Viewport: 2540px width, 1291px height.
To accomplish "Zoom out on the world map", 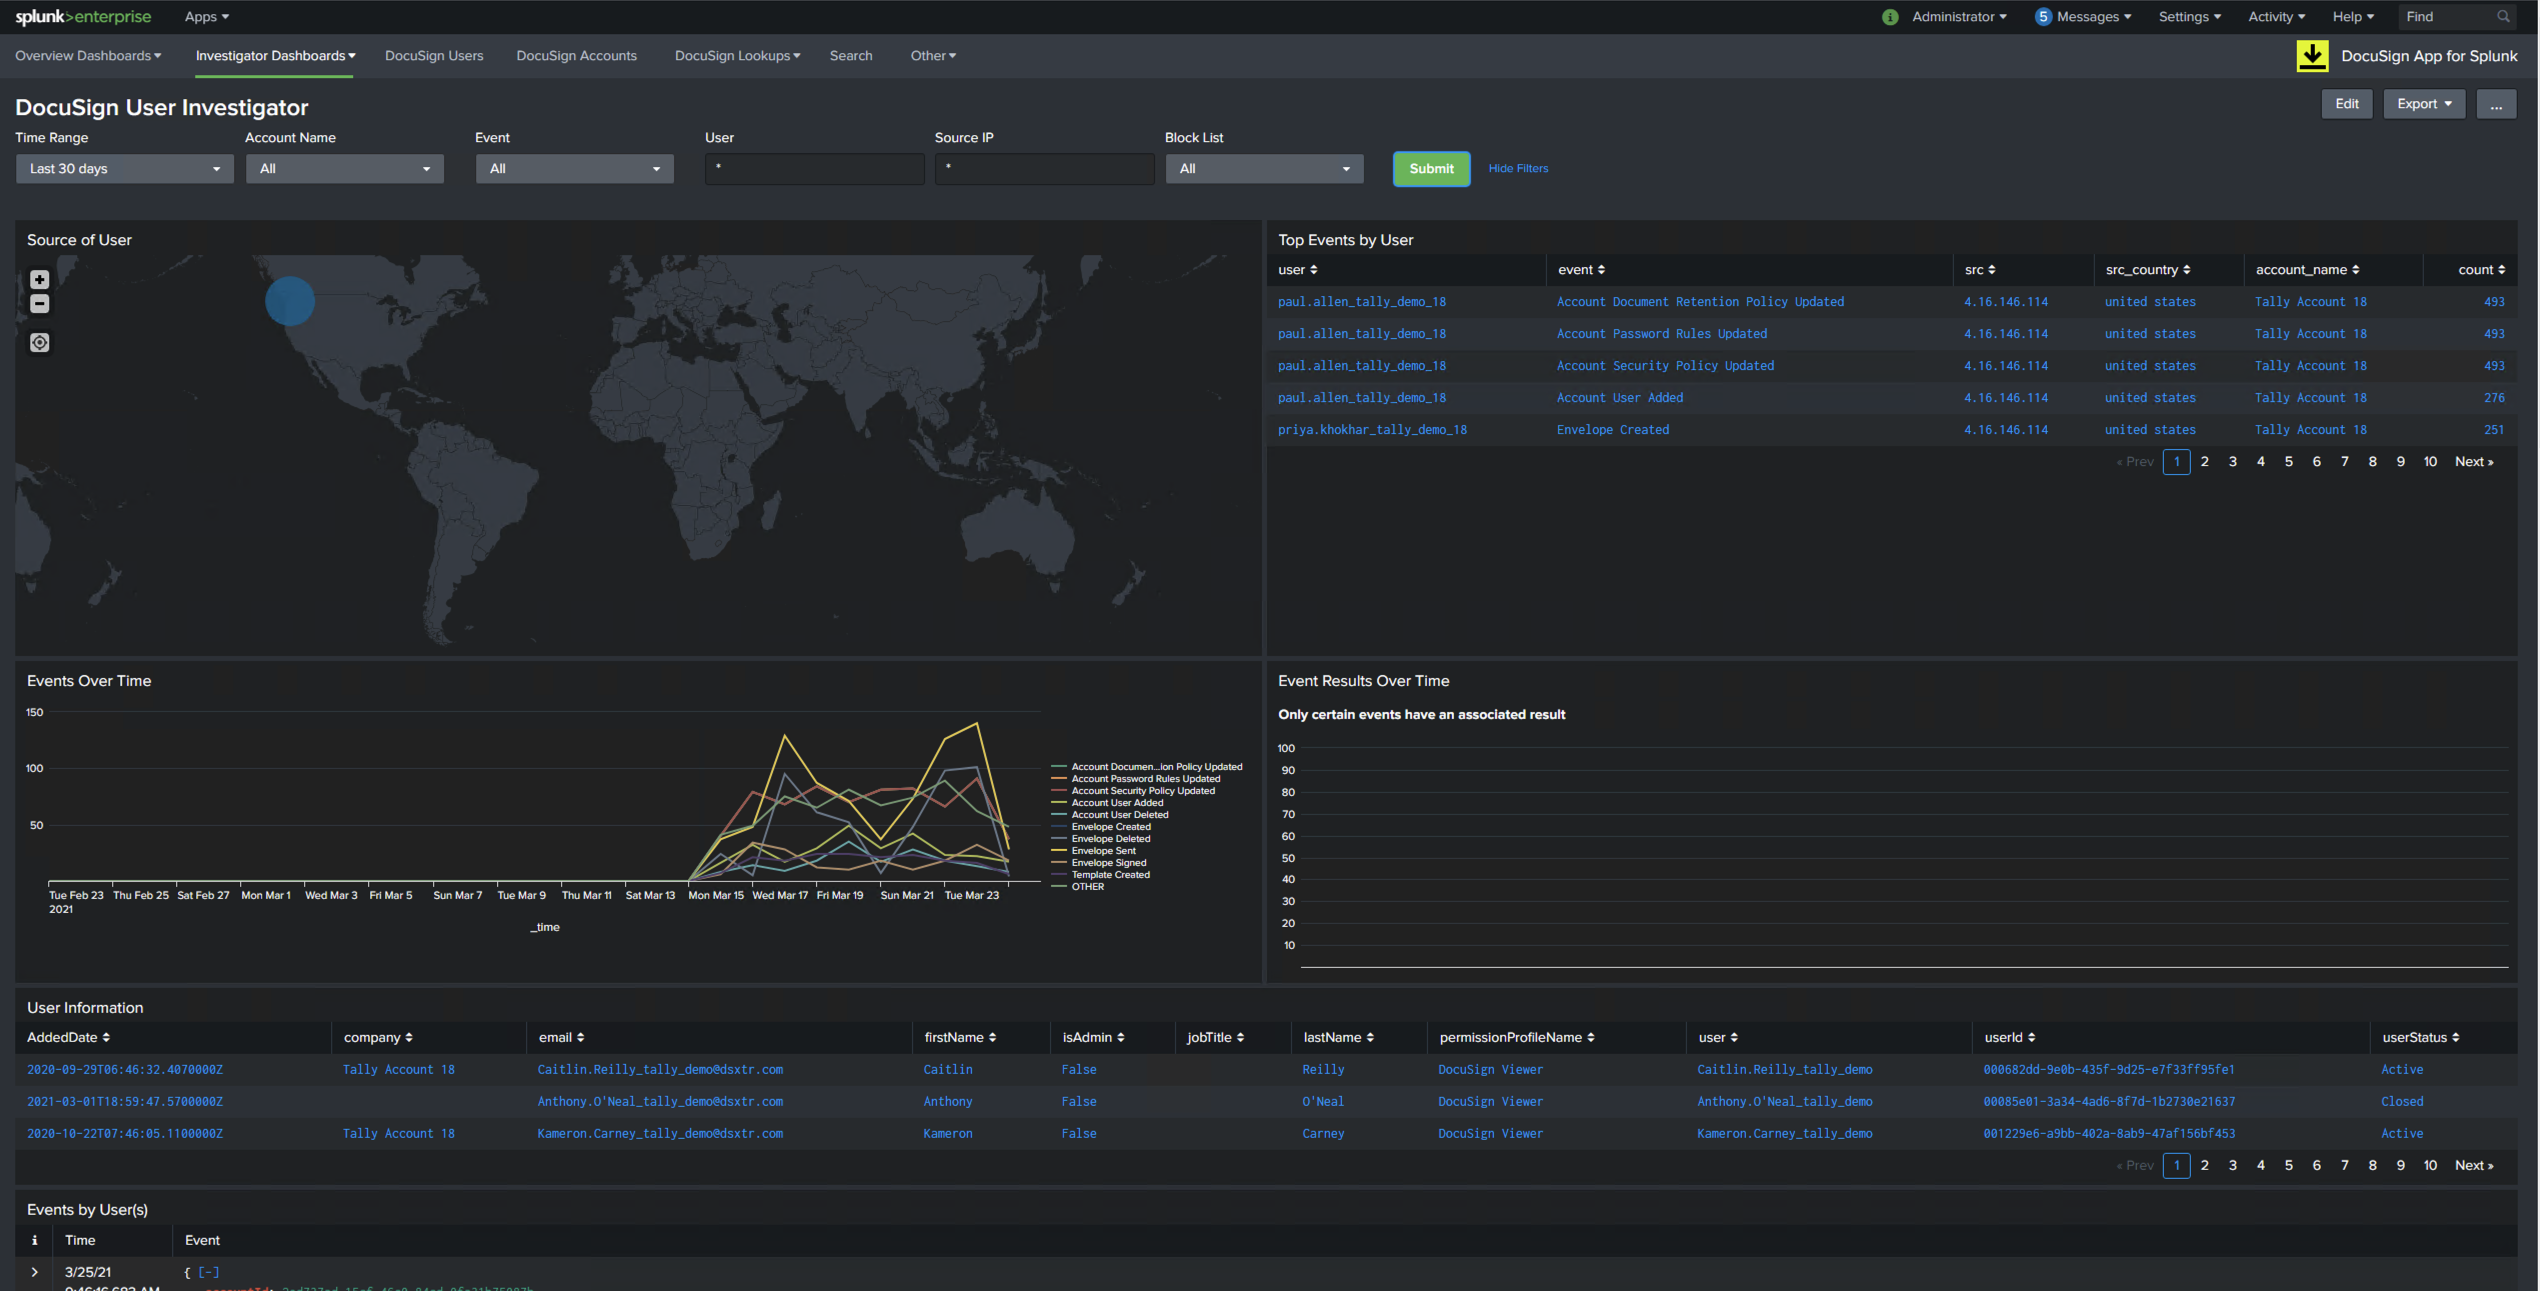I will tap(39, 304).
